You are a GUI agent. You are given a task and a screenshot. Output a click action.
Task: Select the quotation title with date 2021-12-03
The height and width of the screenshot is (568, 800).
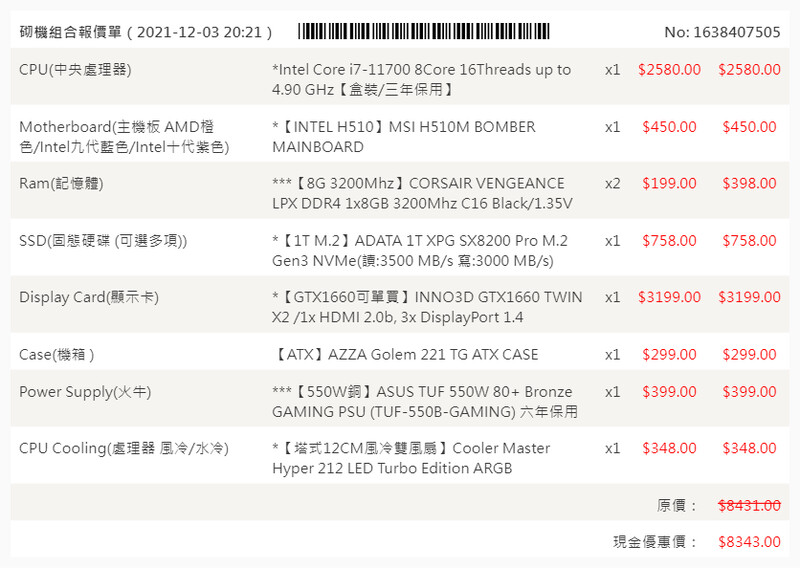tap(146, 32)
